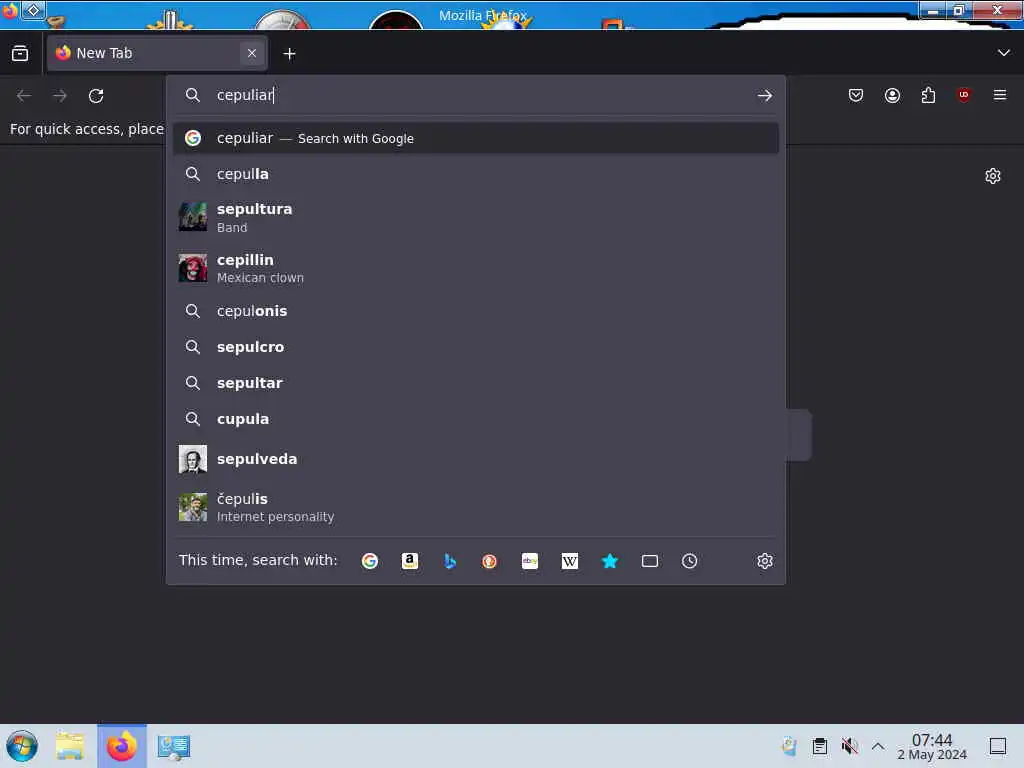This screenshot has height=768, width=1024.
Task: Go forward one page
Action: pos(60,96)
